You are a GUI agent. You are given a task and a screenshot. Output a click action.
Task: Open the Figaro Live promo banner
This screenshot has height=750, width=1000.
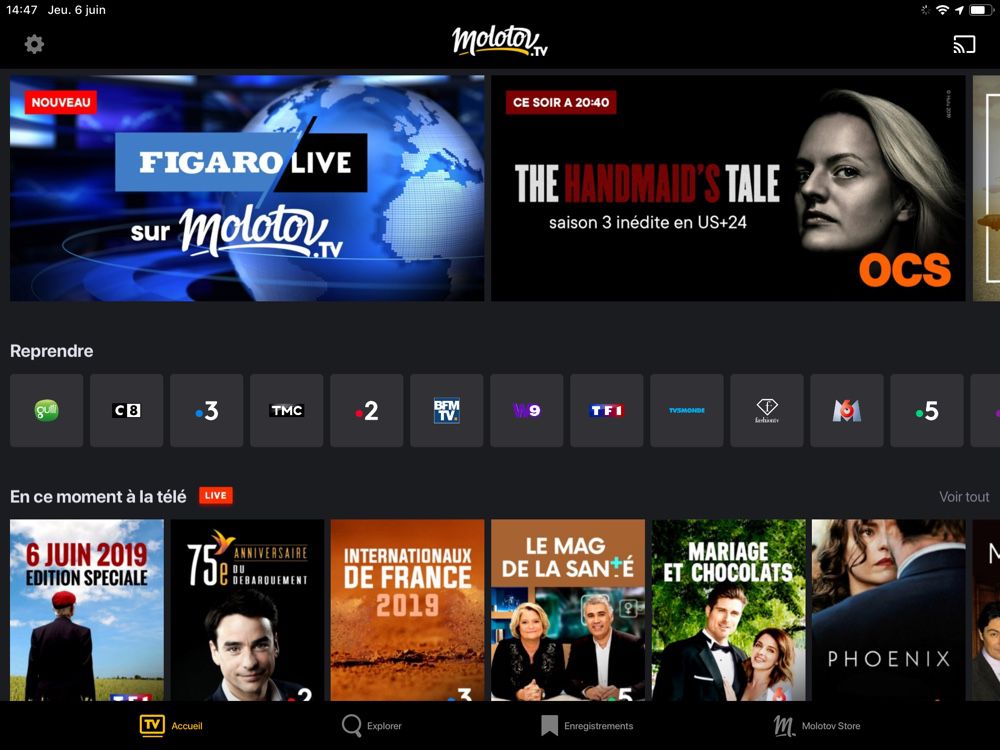[247, 188]
